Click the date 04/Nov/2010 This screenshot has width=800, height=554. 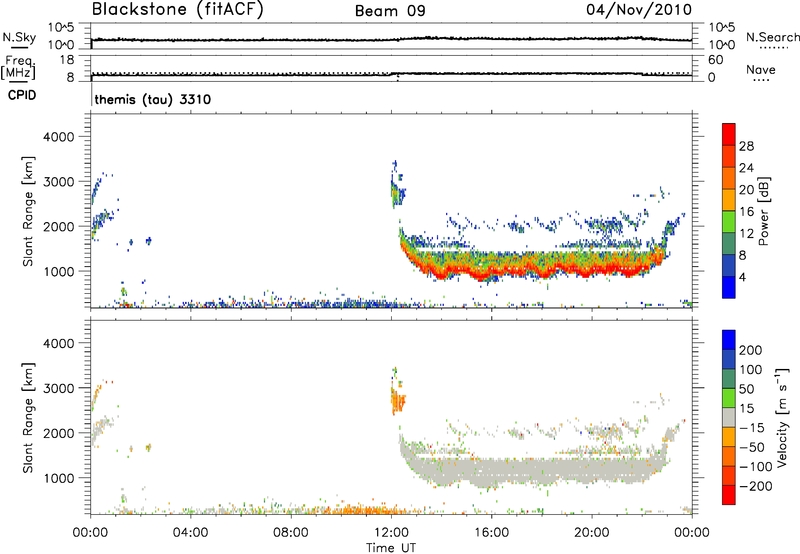click(639, 9)
